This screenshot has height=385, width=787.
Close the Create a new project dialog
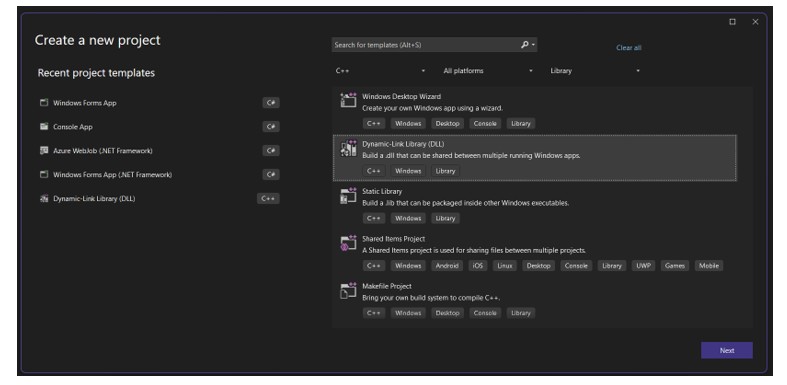point(755,22)
